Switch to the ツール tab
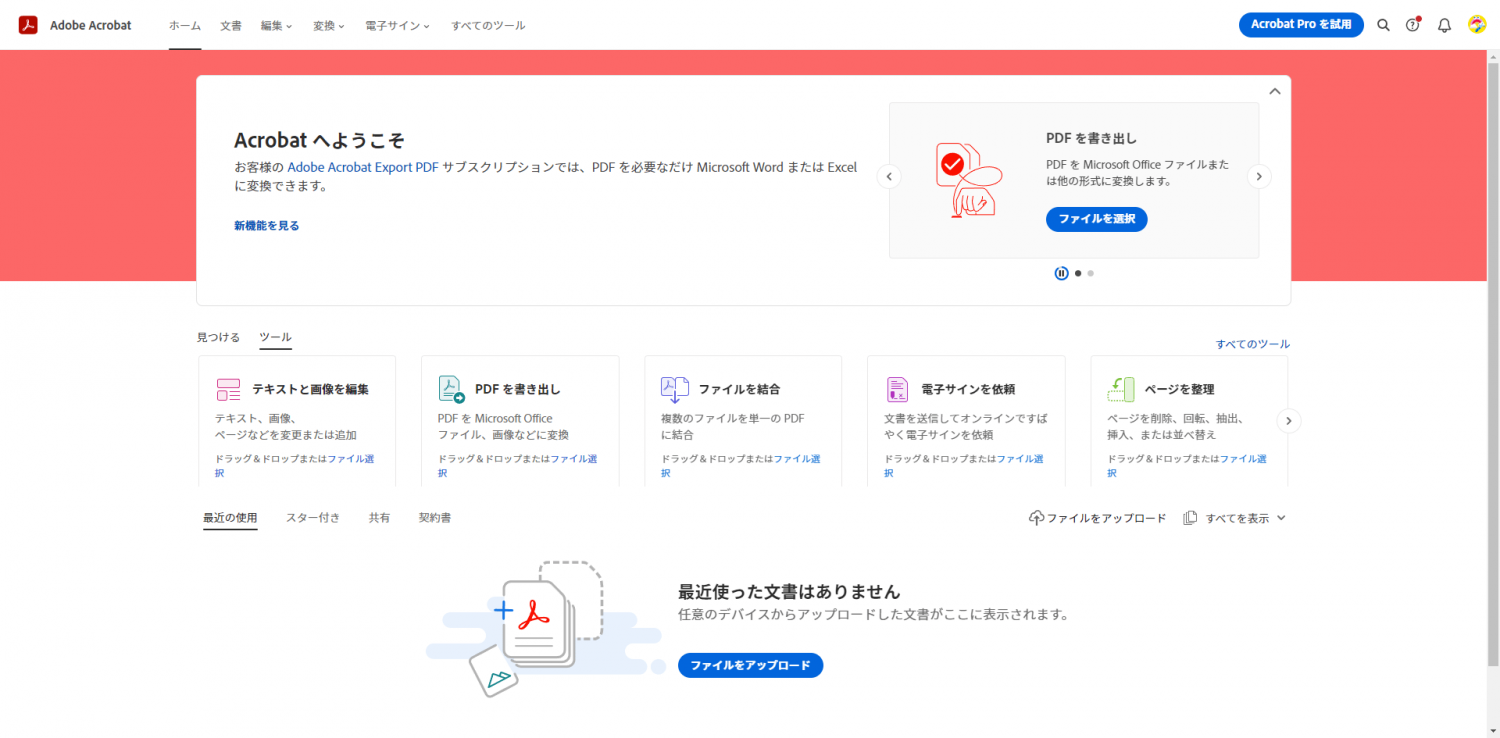This screenshot has width=1500, height=738. point(275,338)
